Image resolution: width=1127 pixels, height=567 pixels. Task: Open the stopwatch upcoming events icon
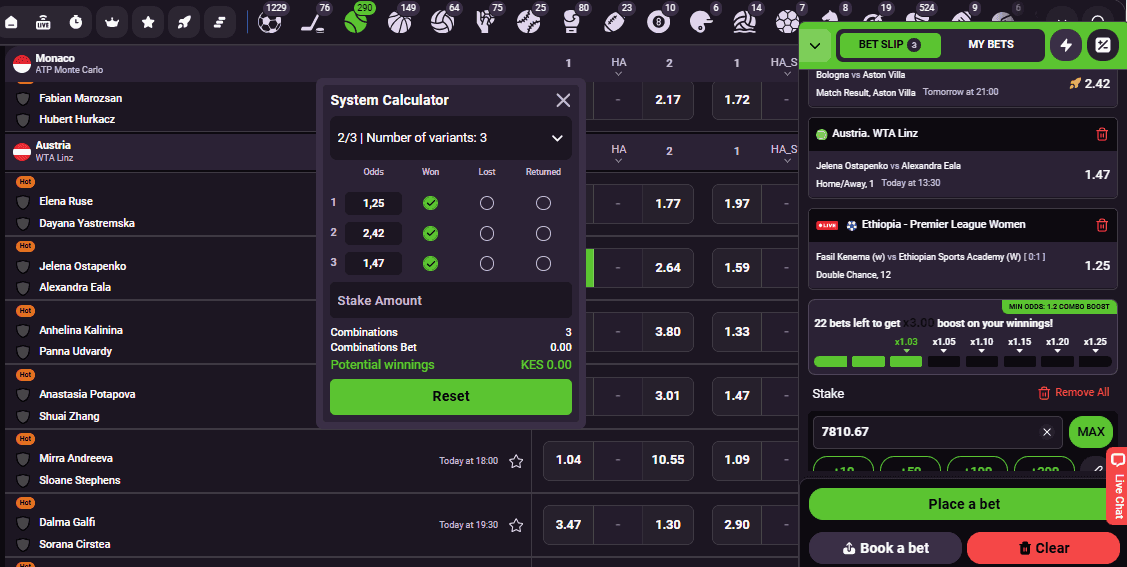tap(75, 22)
